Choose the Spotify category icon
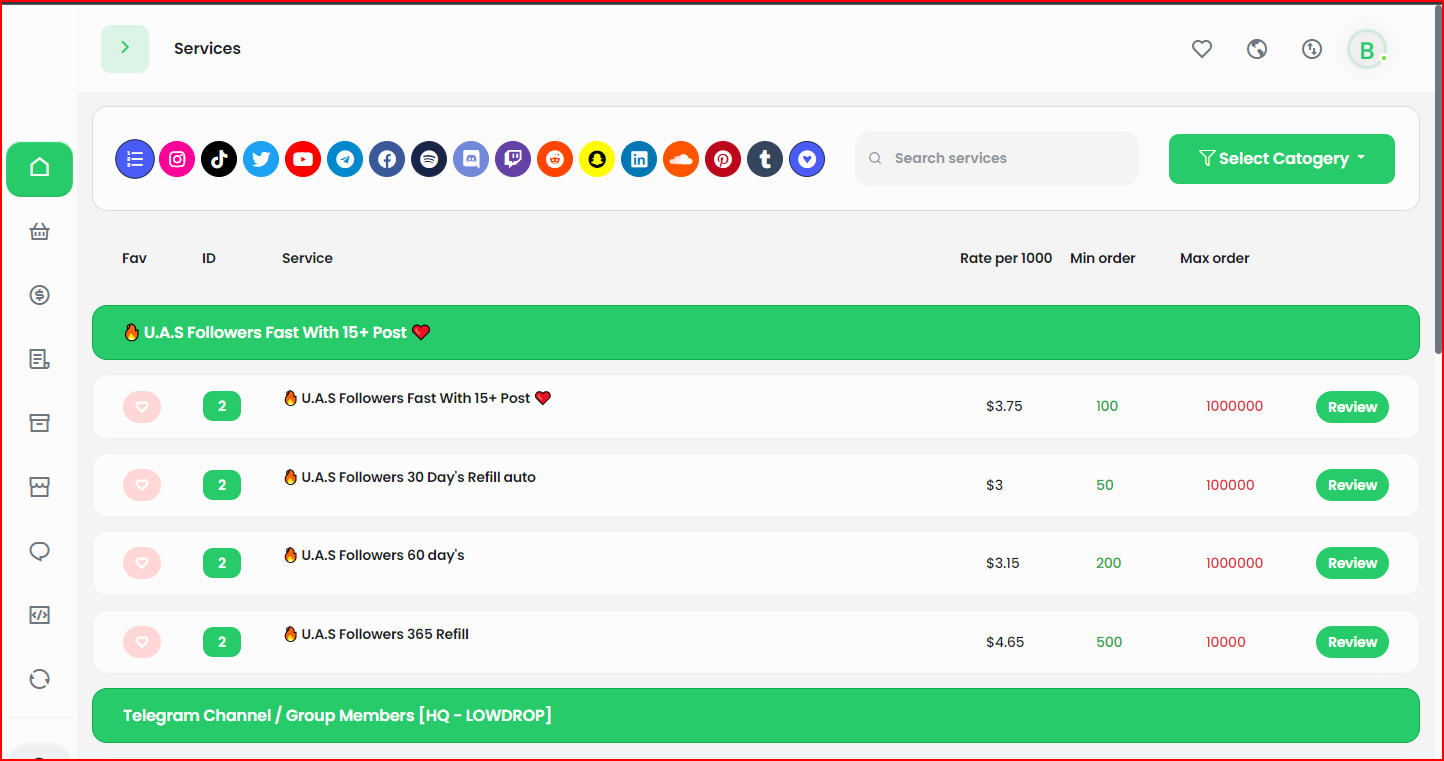This screenshot has height=761, width=1444. 429,159
